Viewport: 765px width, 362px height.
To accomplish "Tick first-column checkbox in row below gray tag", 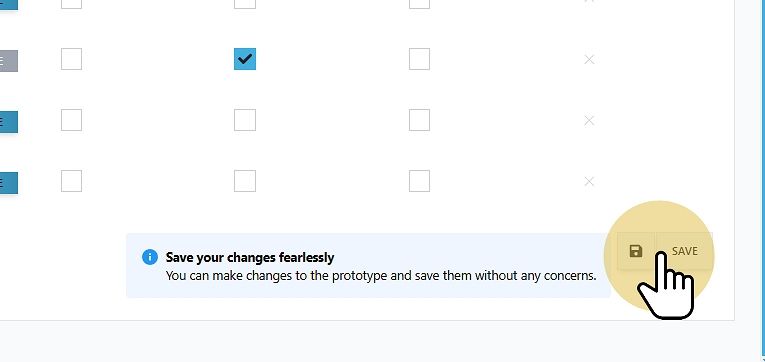I will tap(71, 120).
